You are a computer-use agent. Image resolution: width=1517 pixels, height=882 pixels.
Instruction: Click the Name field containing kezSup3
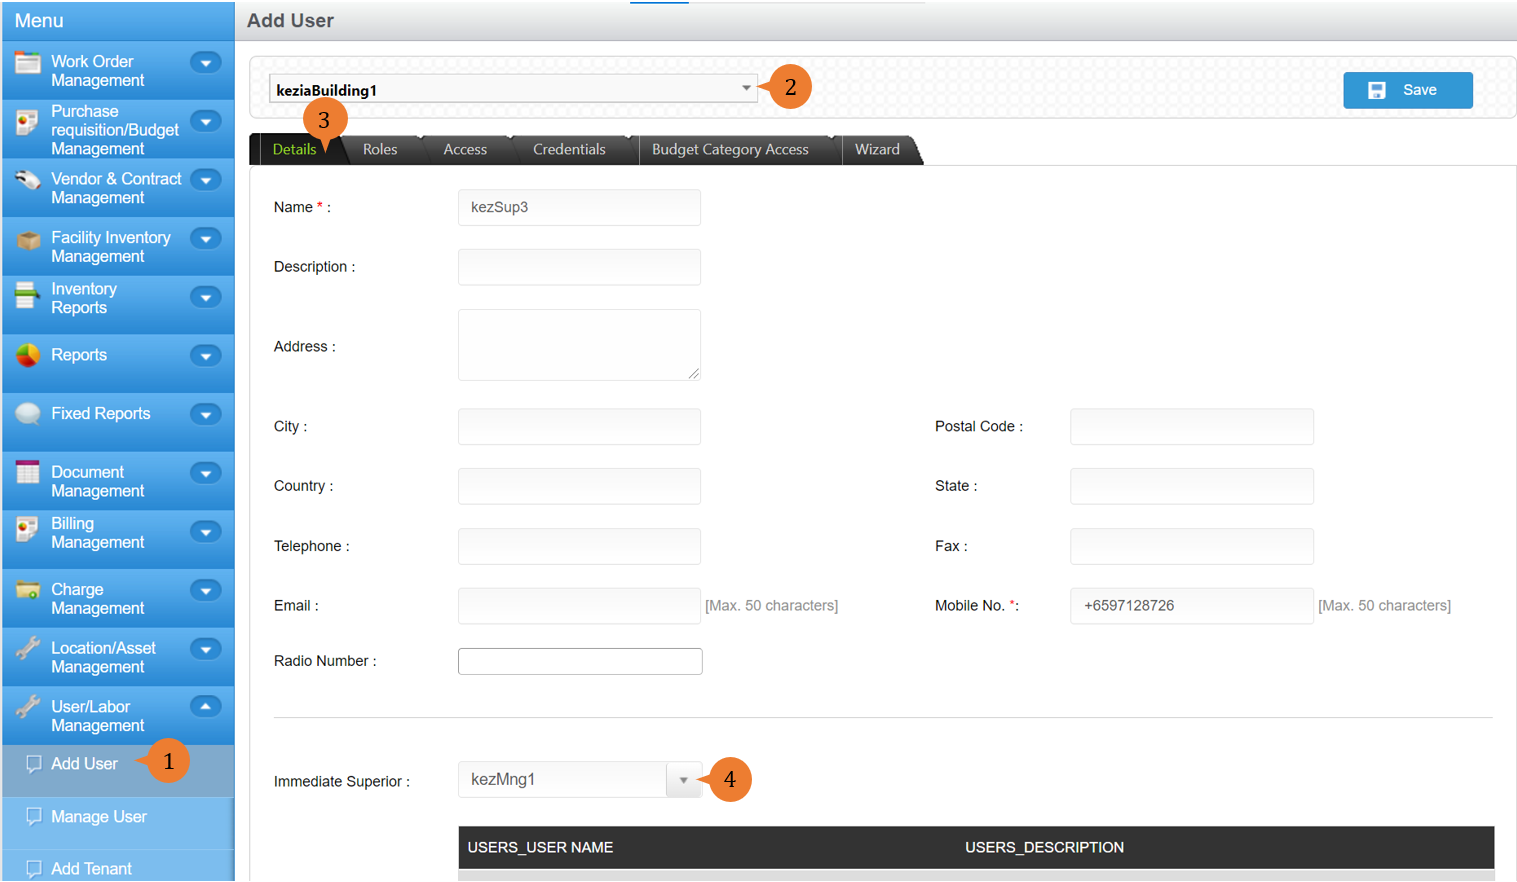click(579, 207)
